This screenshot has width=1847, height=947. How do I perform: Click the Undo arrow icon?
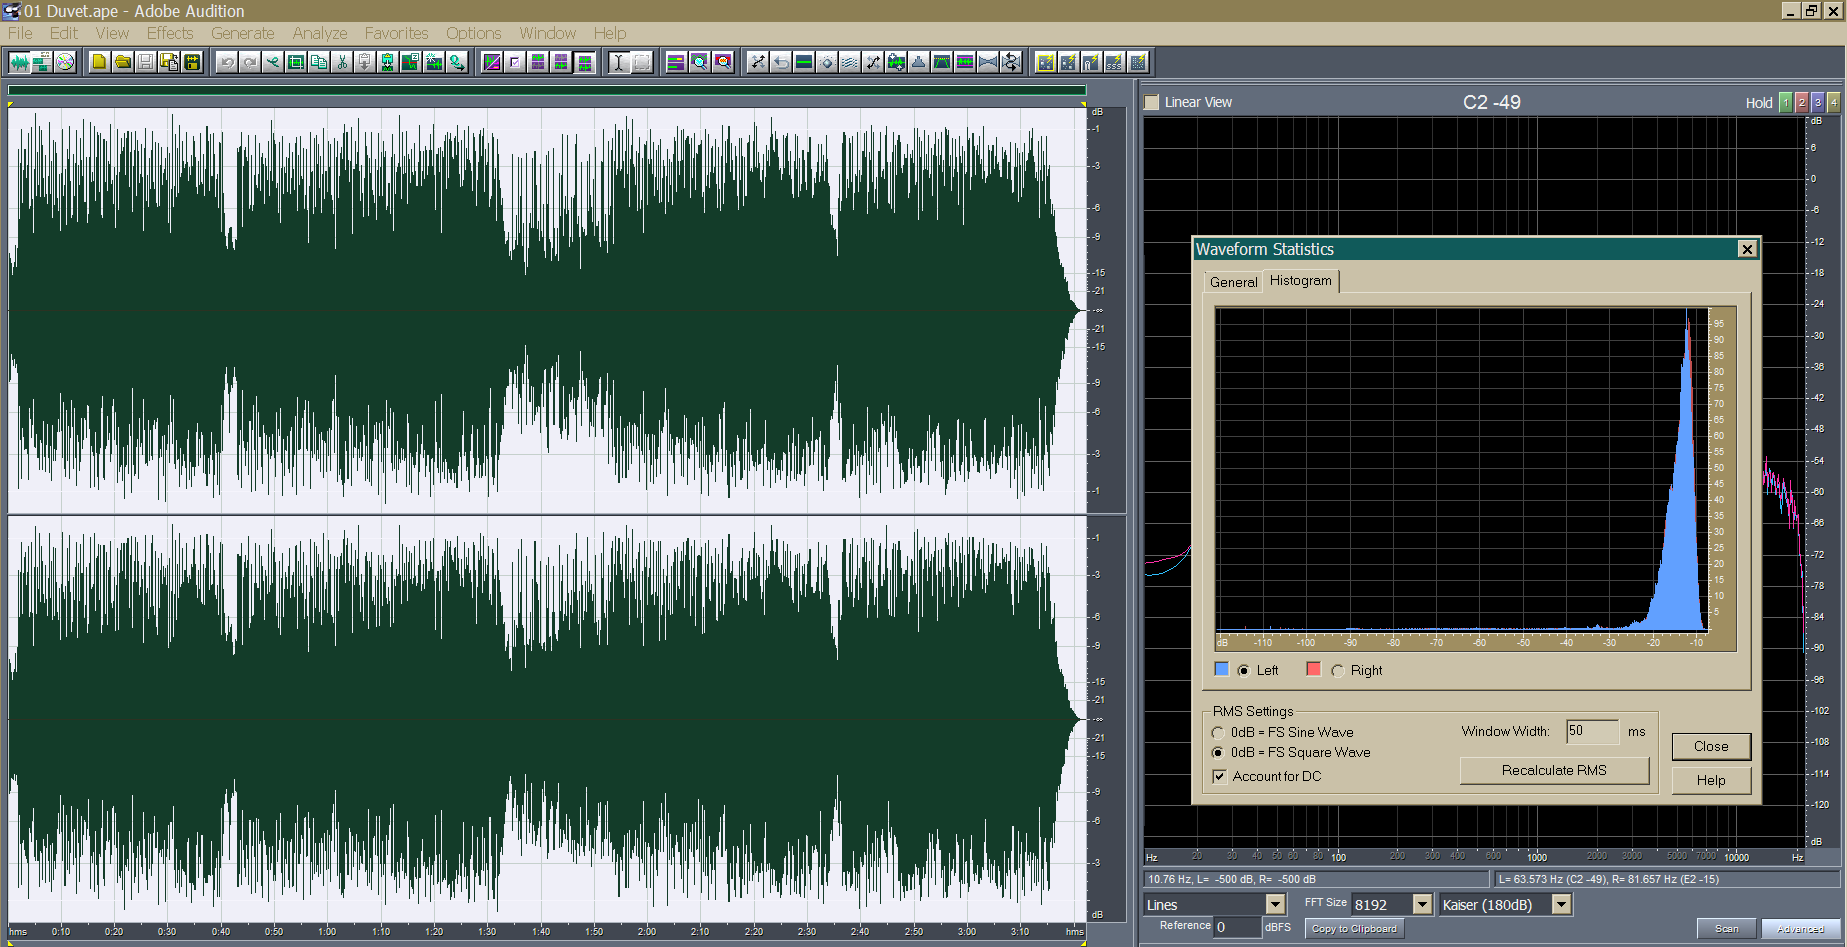pyautogui.click(x=227, y=62)
